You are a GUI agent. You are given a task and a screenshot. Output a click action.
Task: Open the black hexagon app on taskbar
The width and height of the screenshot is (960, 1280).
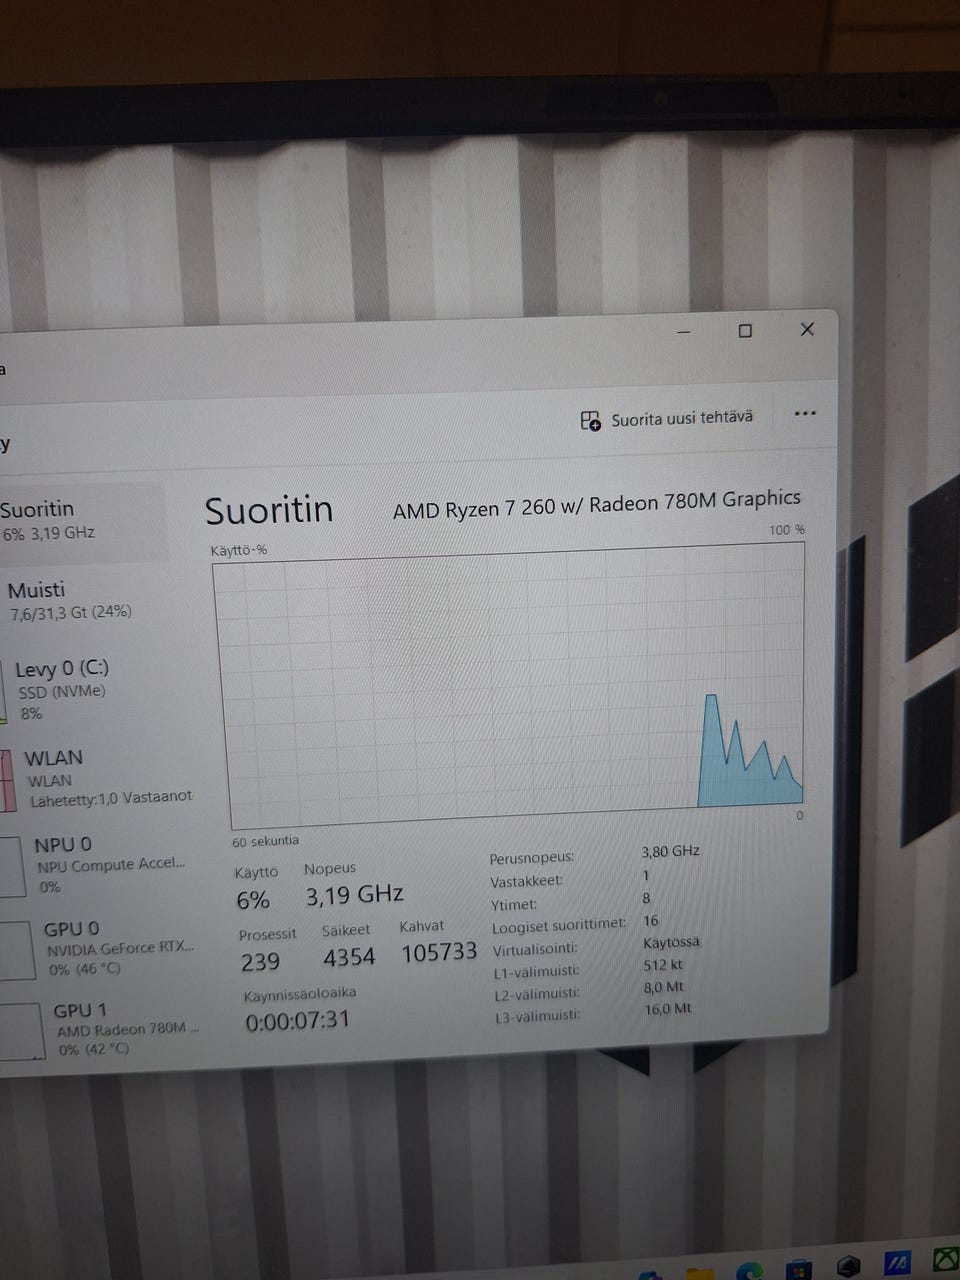(848, 1267)
